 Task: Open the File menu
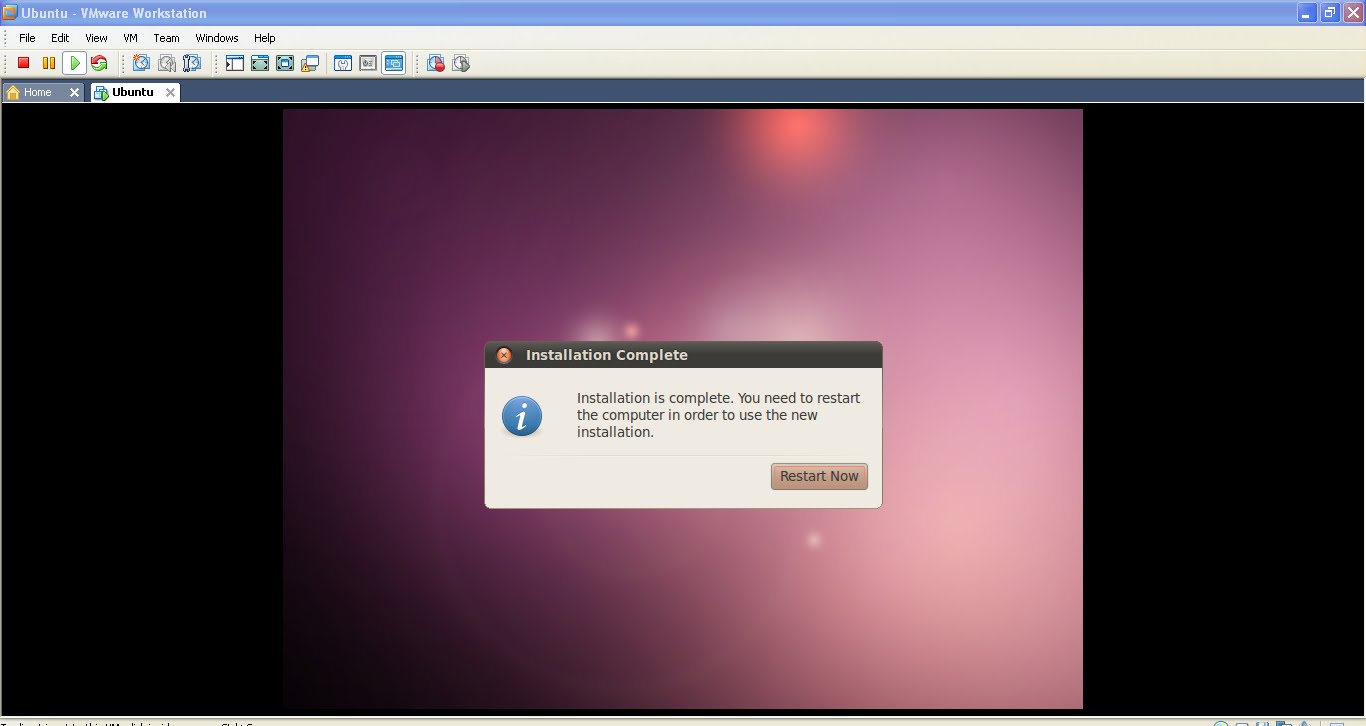27,38
